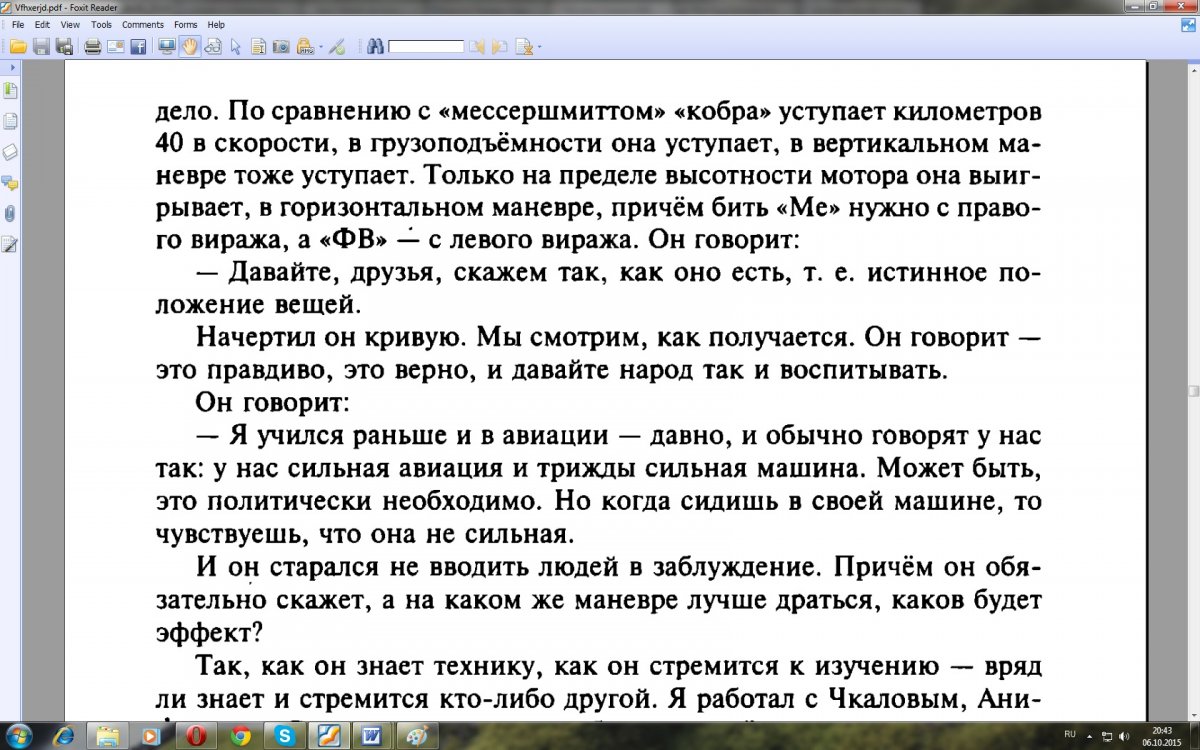Expand the left navigation panel arrow
1200x750 pixels.
[x=11, y=66]
